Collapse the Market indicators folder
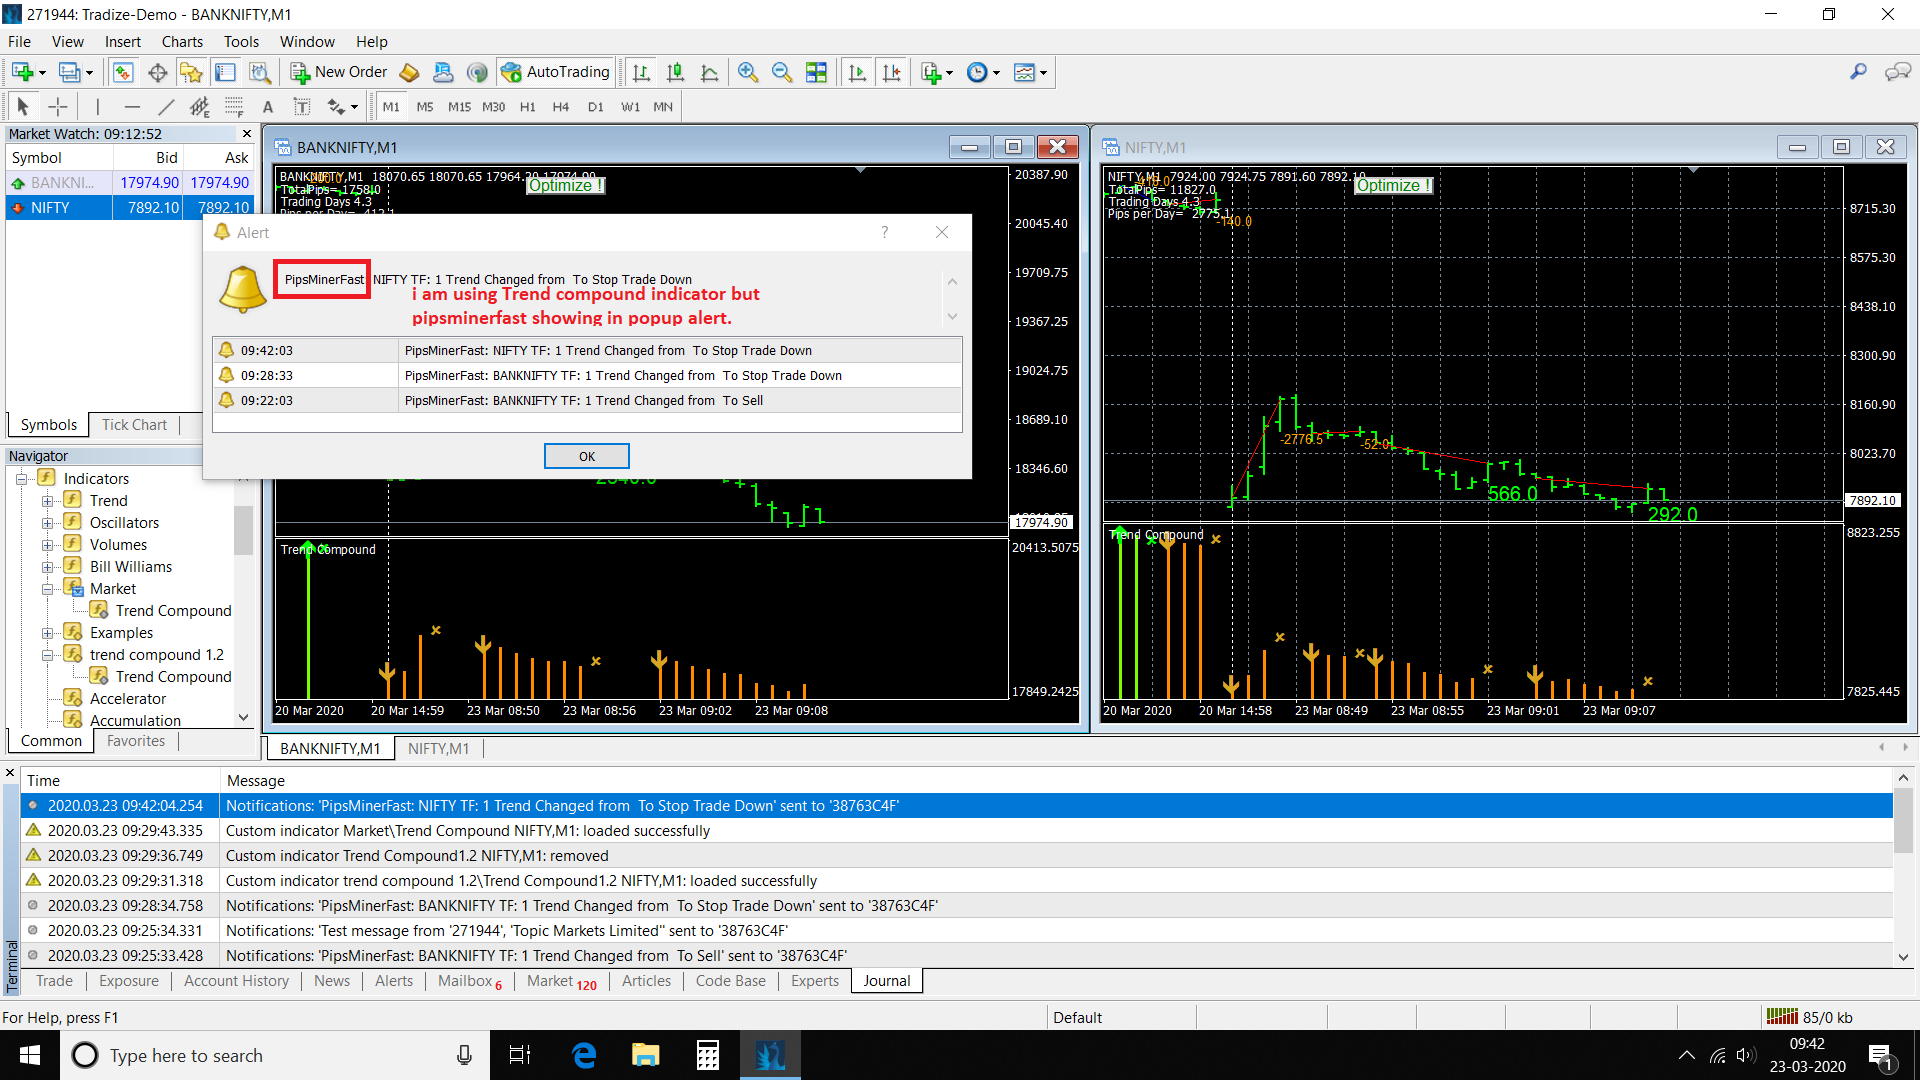Viewport: 1920px width, 1080px height. 47,589
